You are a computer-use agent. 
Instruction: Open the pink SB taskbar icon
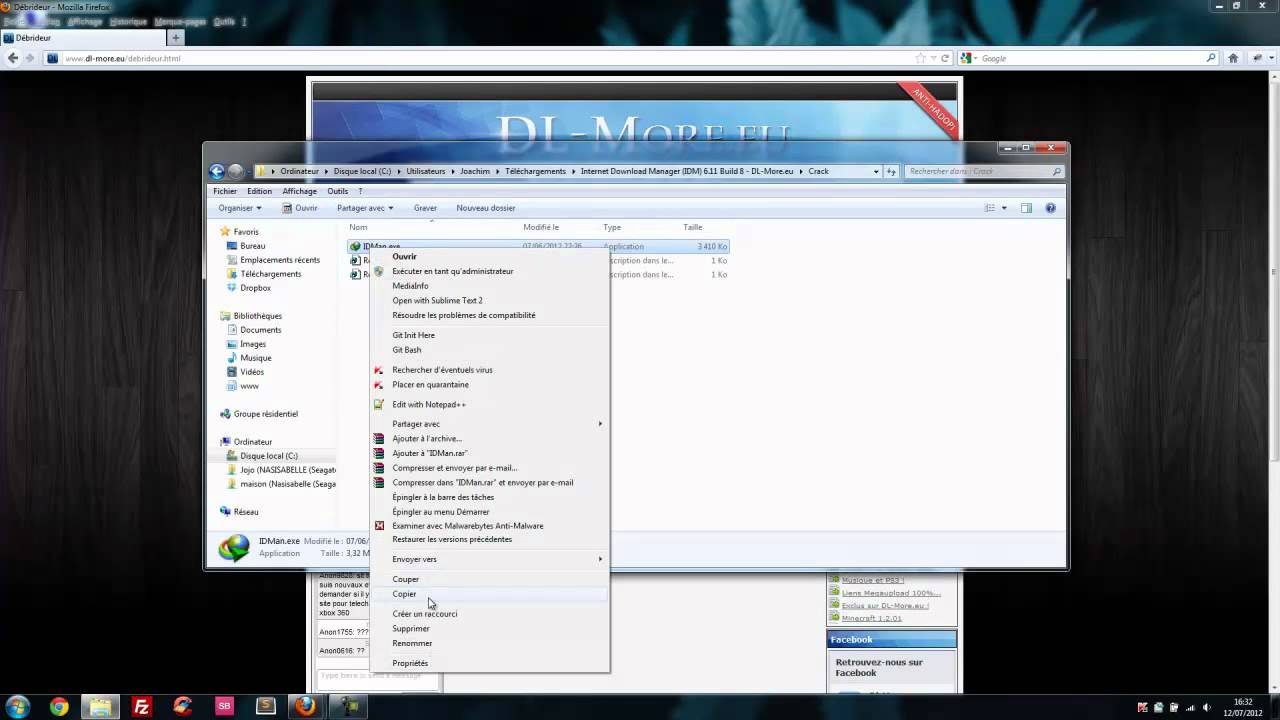click(x=224, y=707)
